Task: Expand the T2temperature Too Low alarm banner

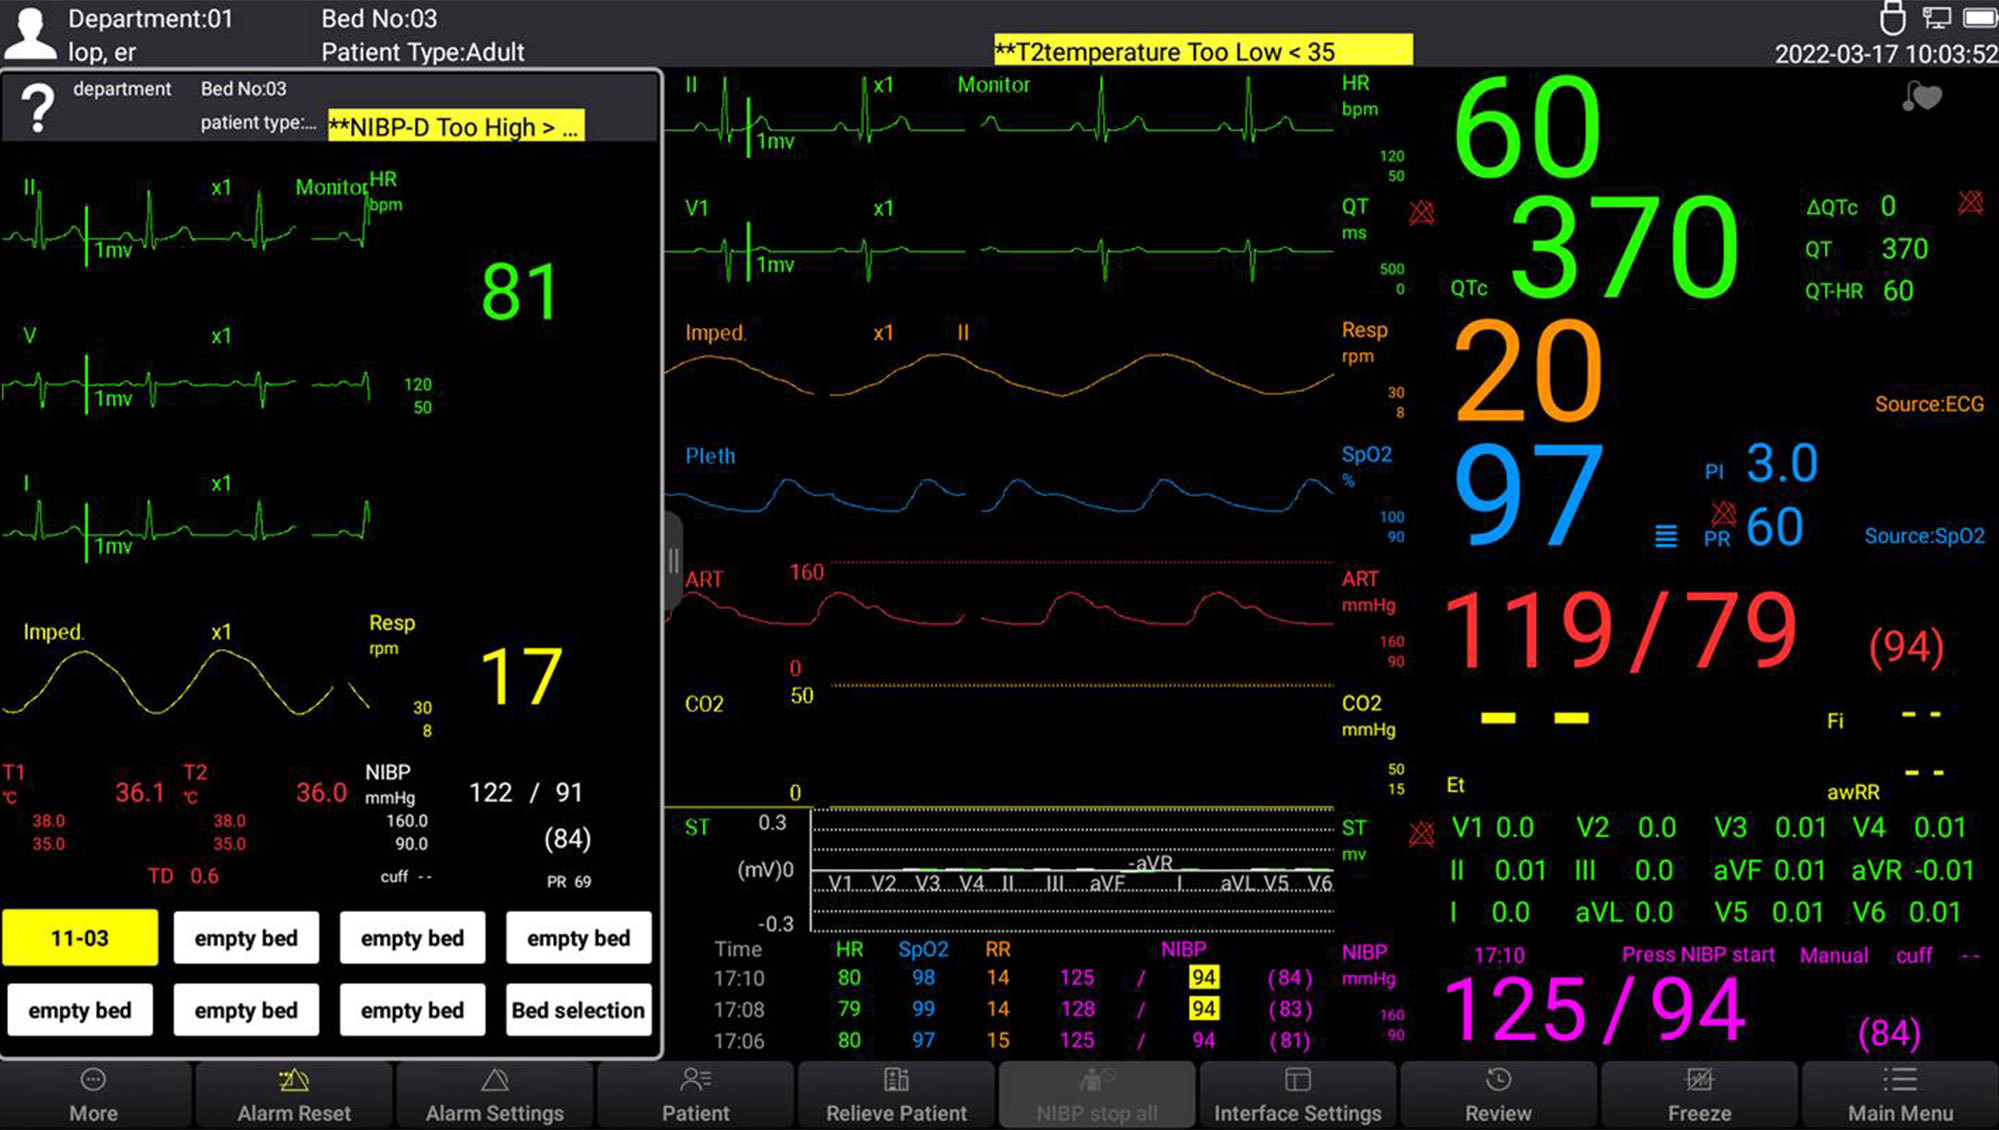Action: tap(1202, 51)
